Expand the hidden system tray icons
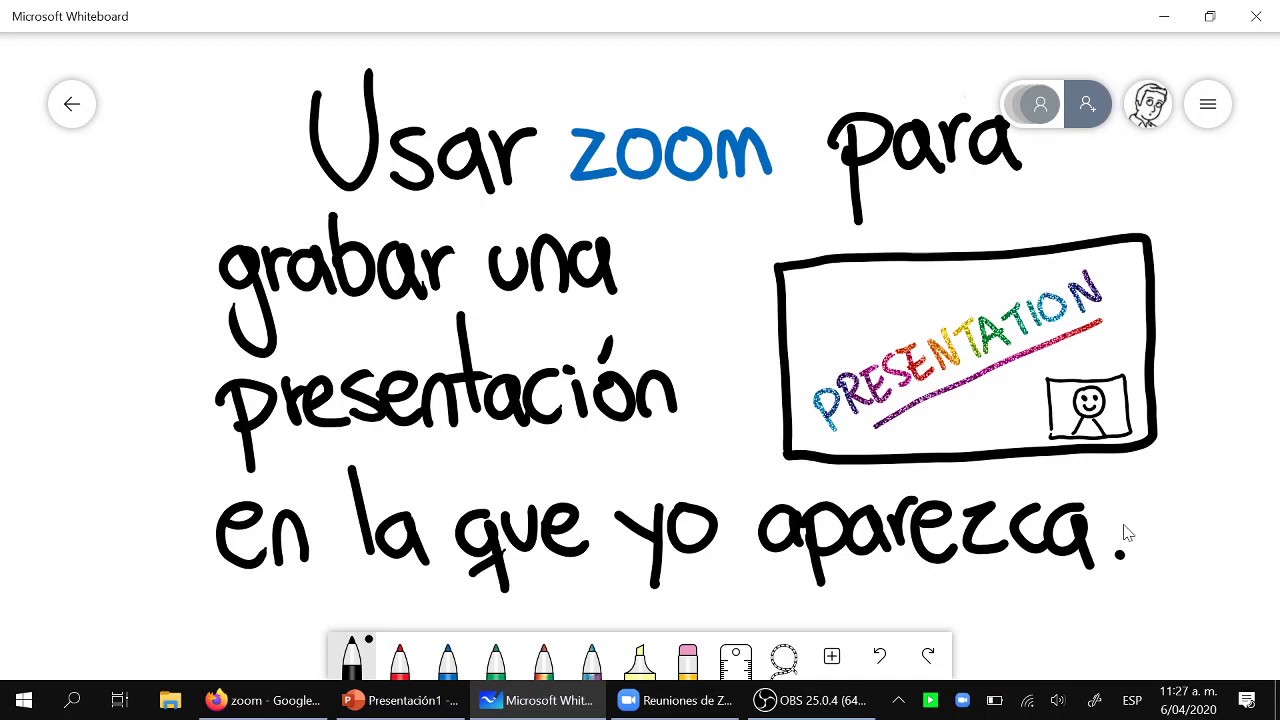 tap(898, 700)
